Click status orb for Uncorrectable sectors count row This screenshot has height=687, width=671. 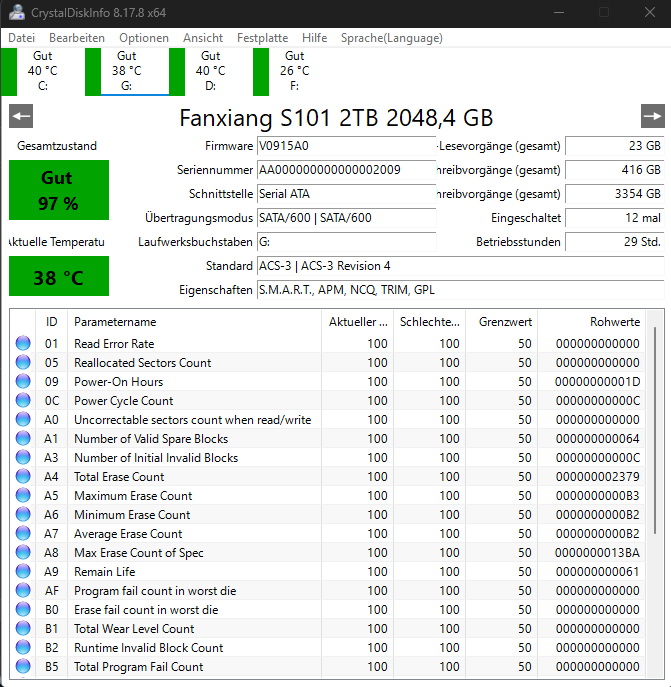(23, 419)
